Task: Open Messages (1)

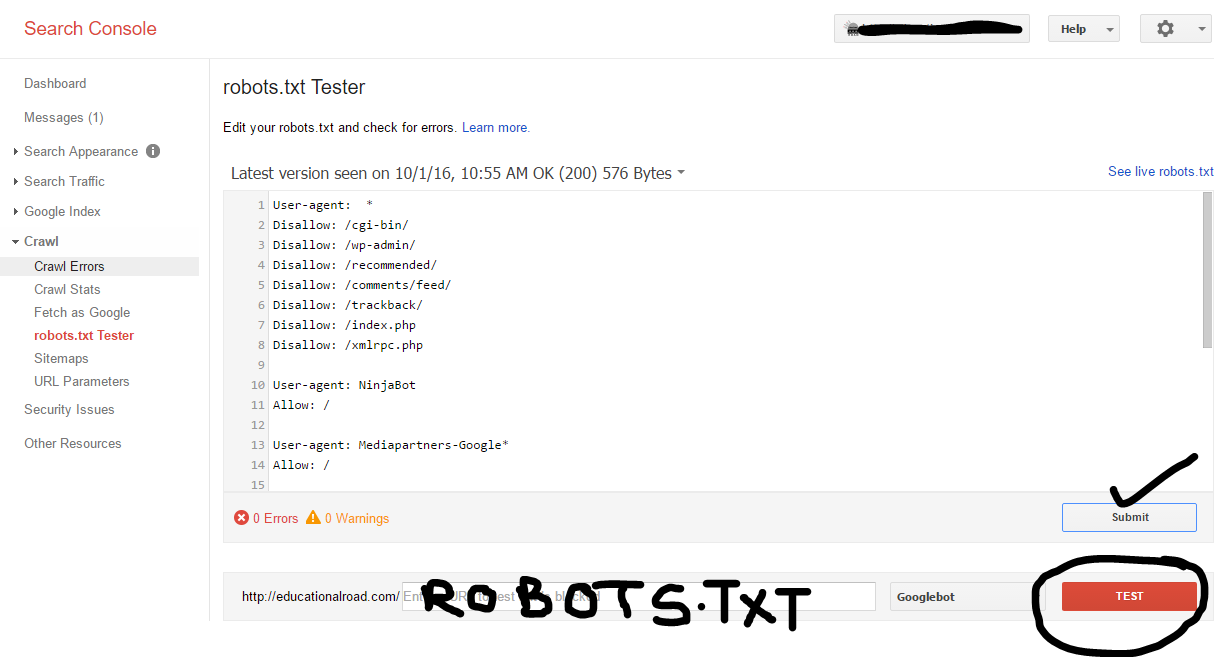Action: (64, 118)
